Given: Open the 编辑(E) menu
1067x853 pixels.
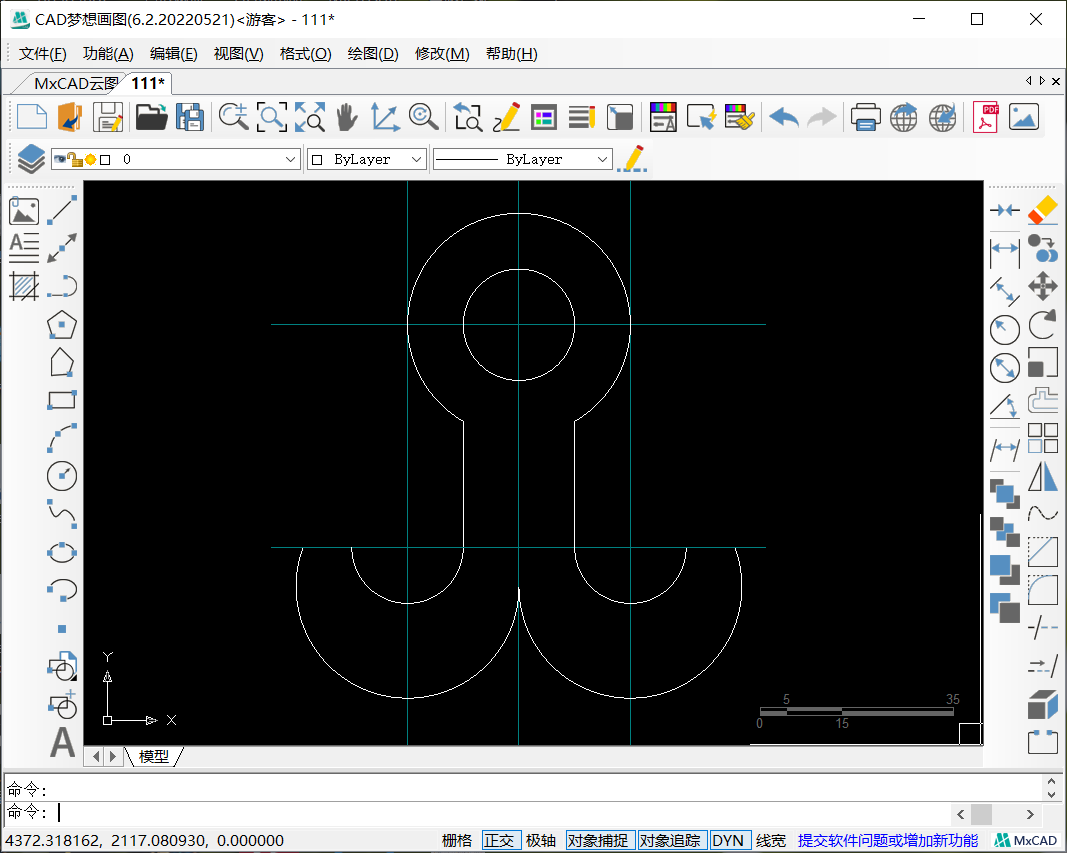Looking at the screenshot, I should click(174, 54).
